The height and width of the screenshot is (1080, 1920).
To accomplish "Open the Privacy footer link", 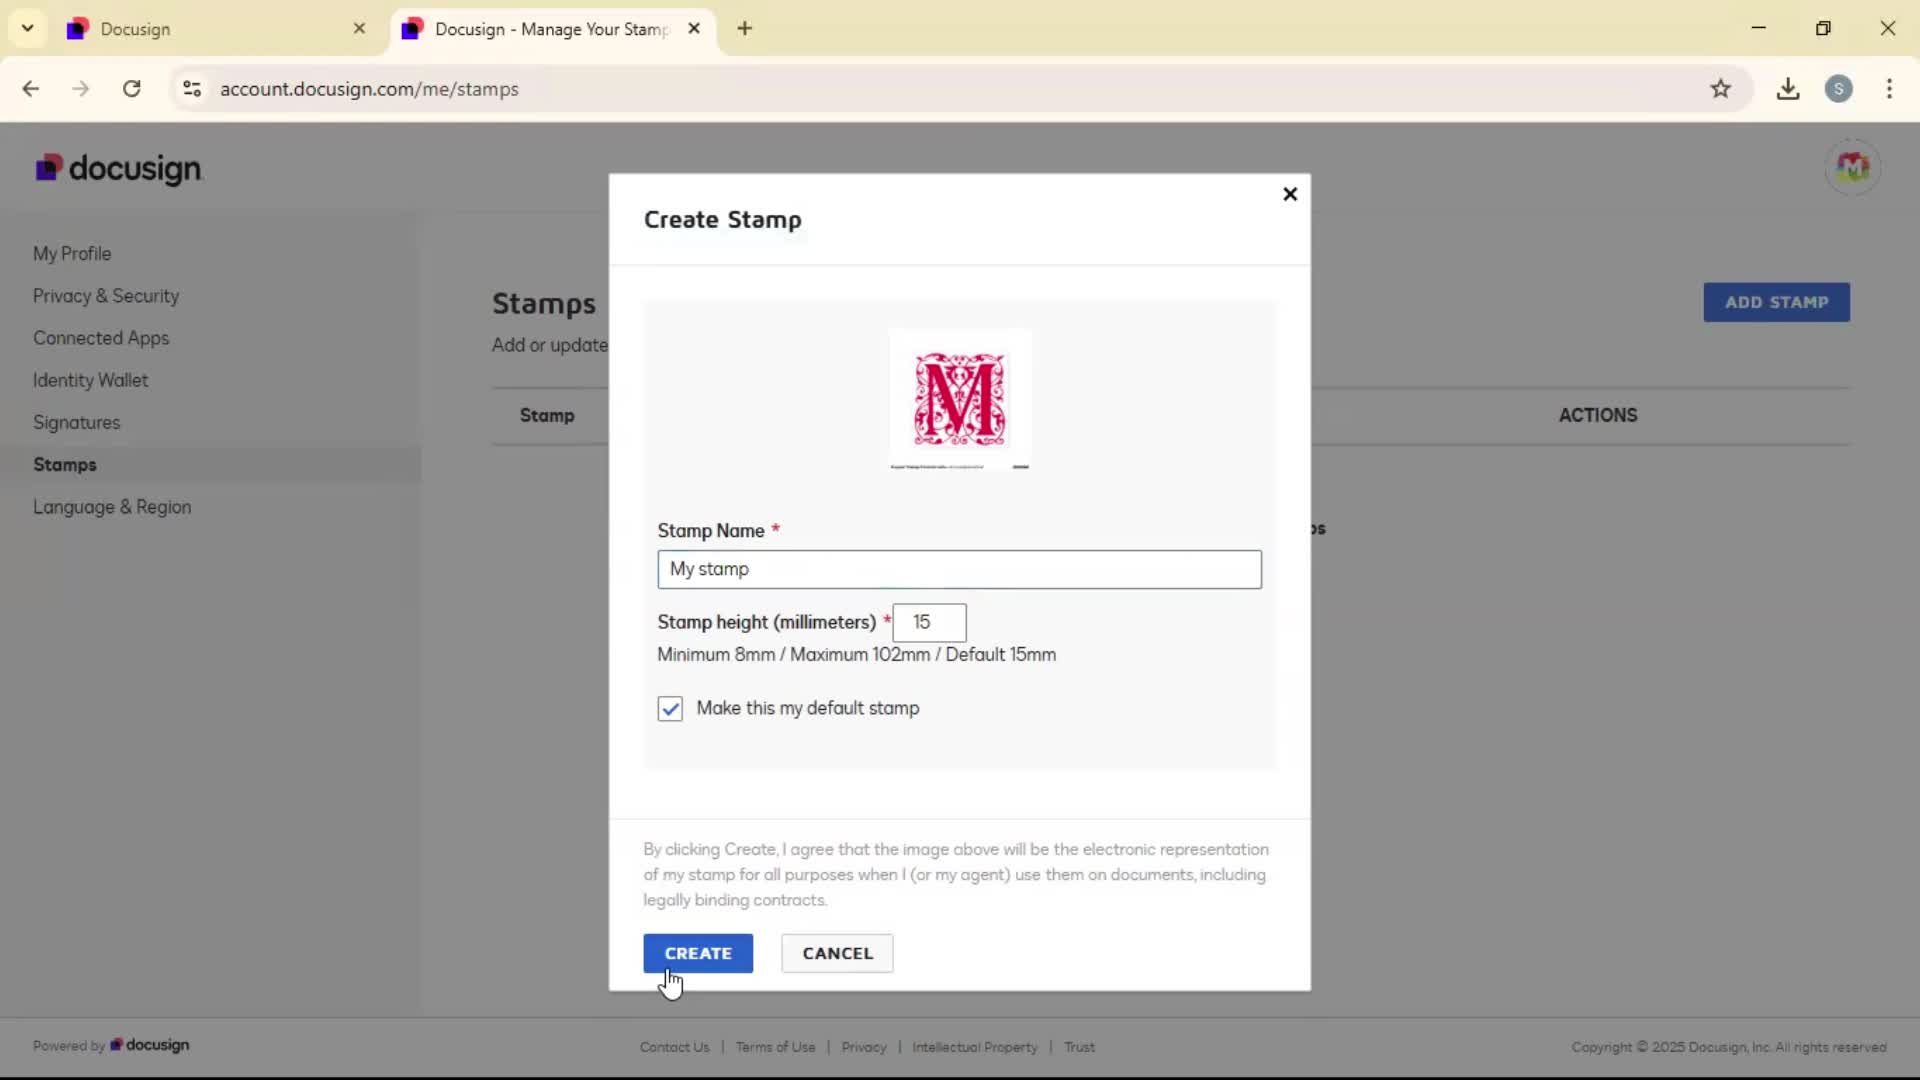I will pyautogui.click(x=864, y=1047).
